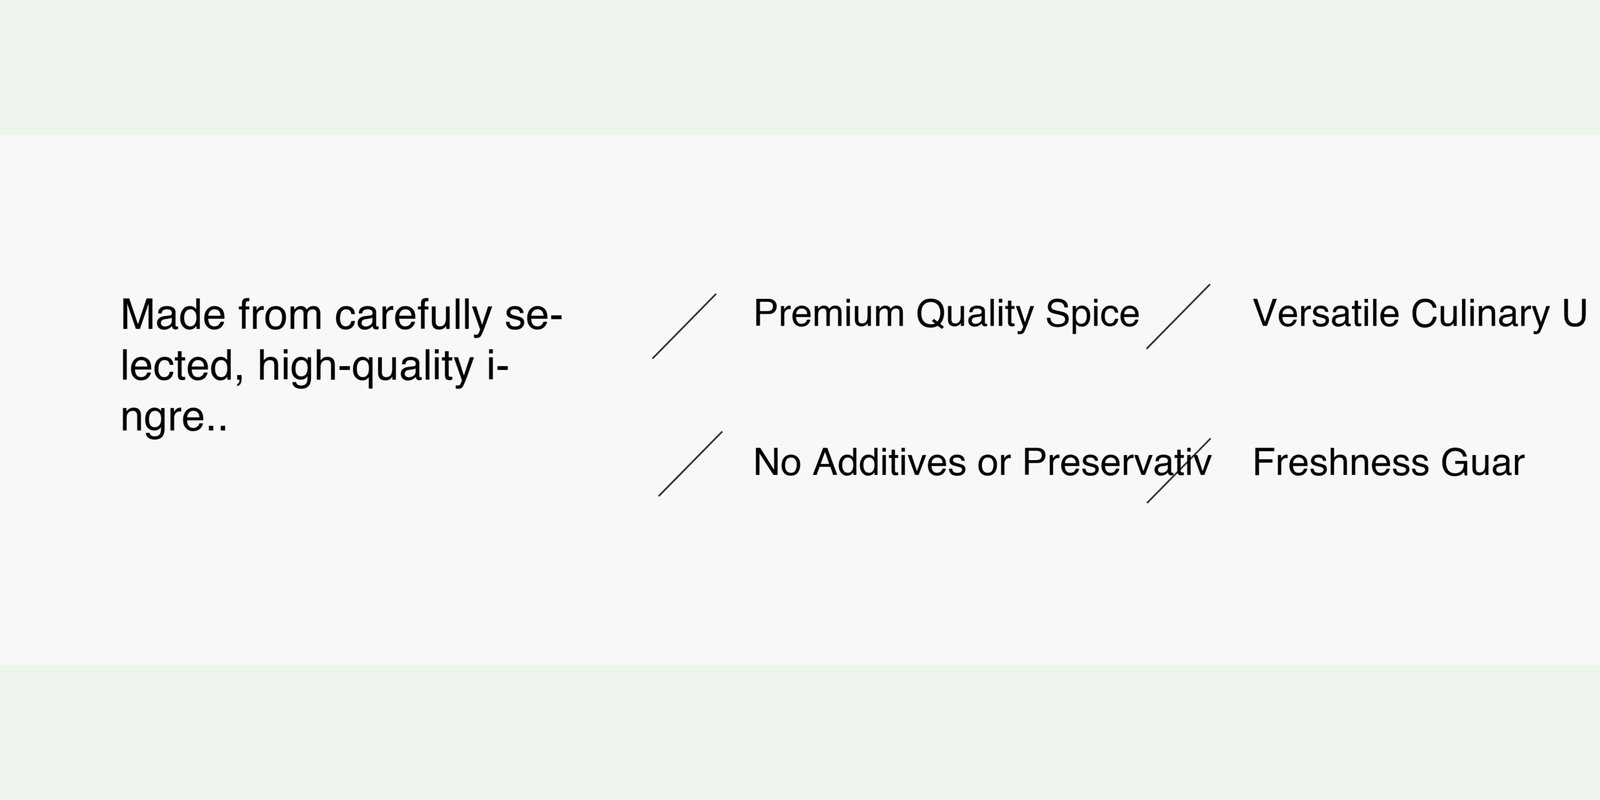Screen dimensions: 1600x800
Task: Click the slash icon beside Freshness Guar
Action: (1178, 470)
